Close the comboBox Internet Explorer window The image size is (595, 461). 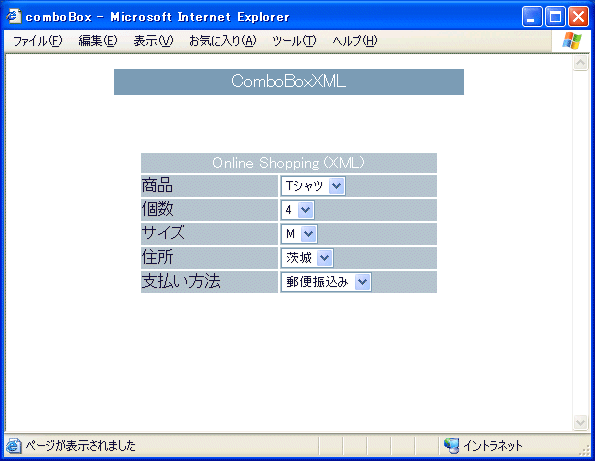coord(578,17)
